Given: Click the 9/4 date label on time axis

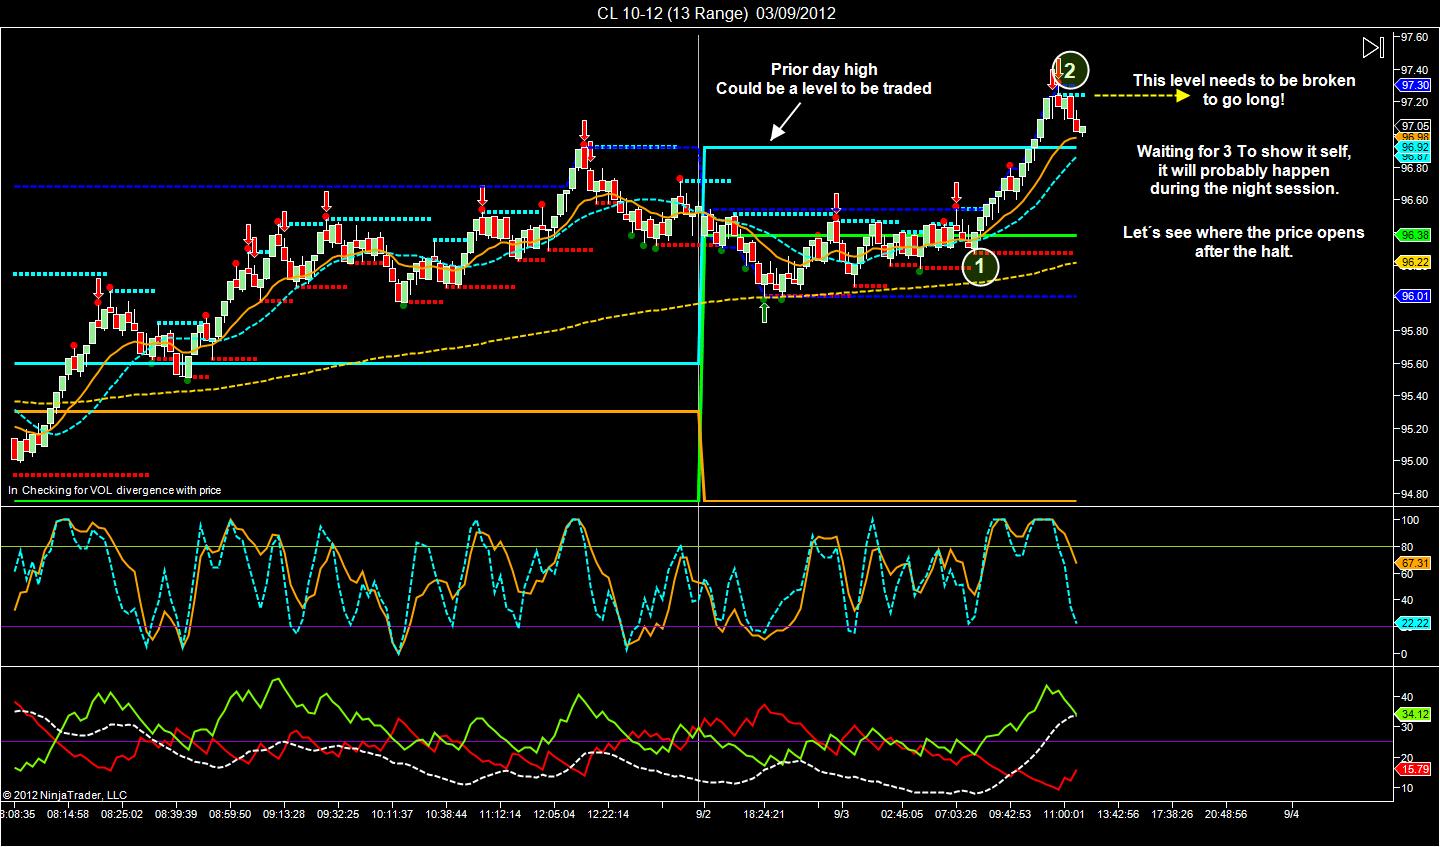Looking at the screenshot, I should [x=1291, y=814].
